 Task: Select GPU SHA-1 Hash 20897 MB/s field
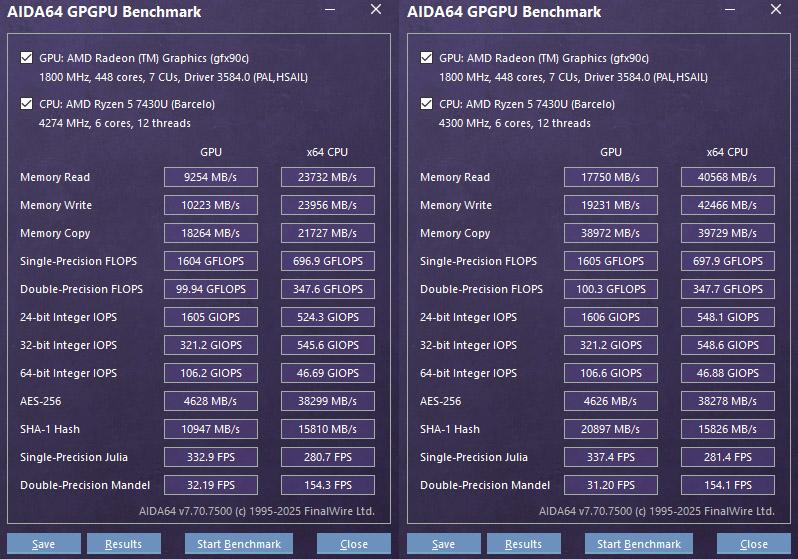click(x=611, y=429)
